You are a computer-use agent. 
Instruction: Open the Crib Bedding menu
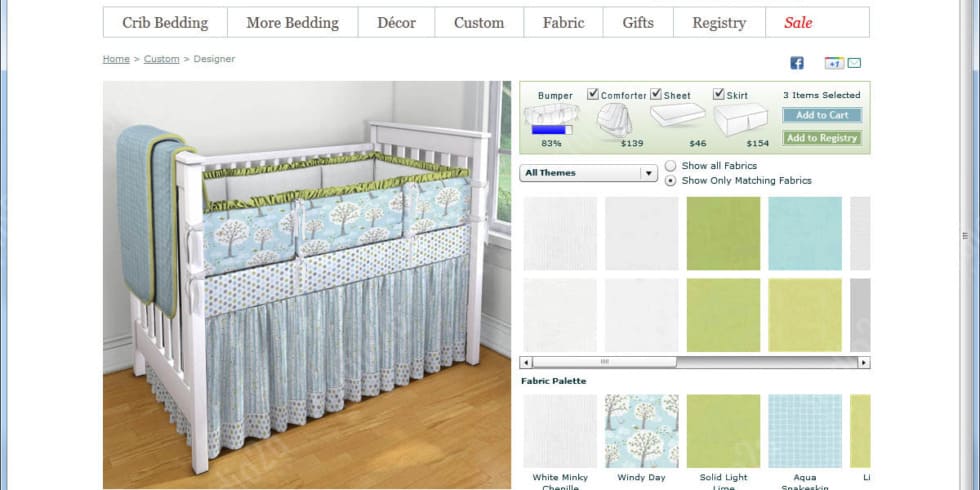click(165, 22)
